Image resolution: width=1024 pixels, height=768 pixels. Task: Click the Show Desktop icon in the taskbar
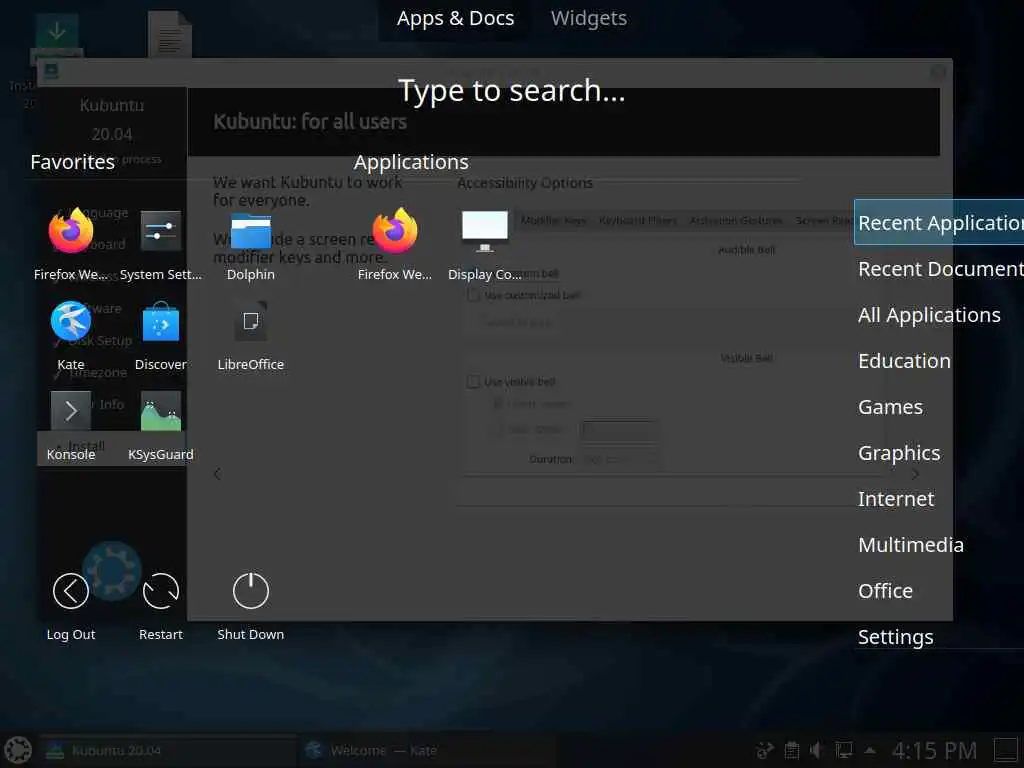point(1006,750)
